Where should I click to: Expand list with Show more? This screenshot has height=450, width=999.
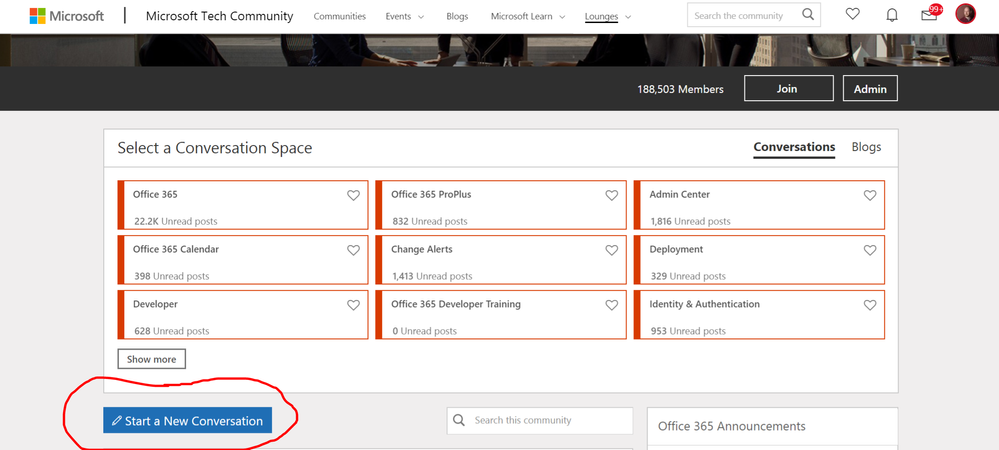[152, 359]
